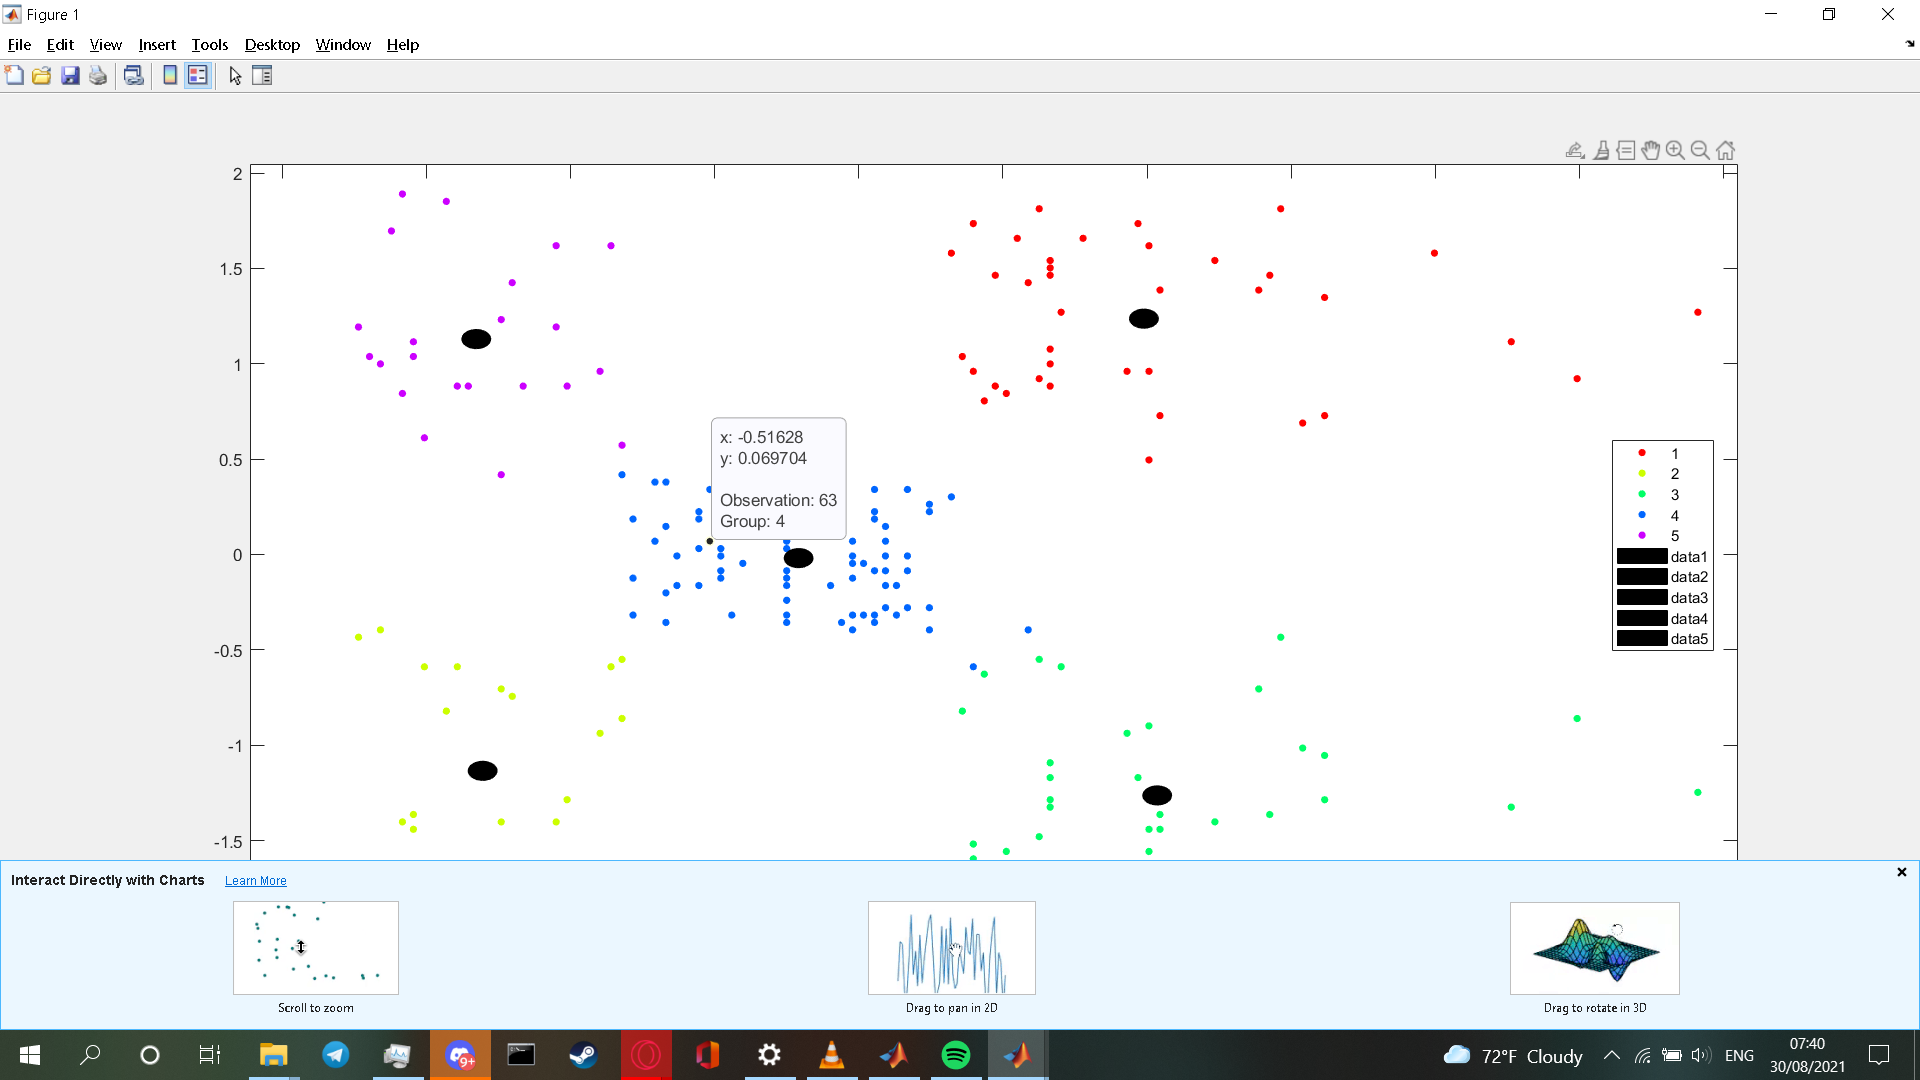
Task: Open the Tools menu
Action: point(209,45)
